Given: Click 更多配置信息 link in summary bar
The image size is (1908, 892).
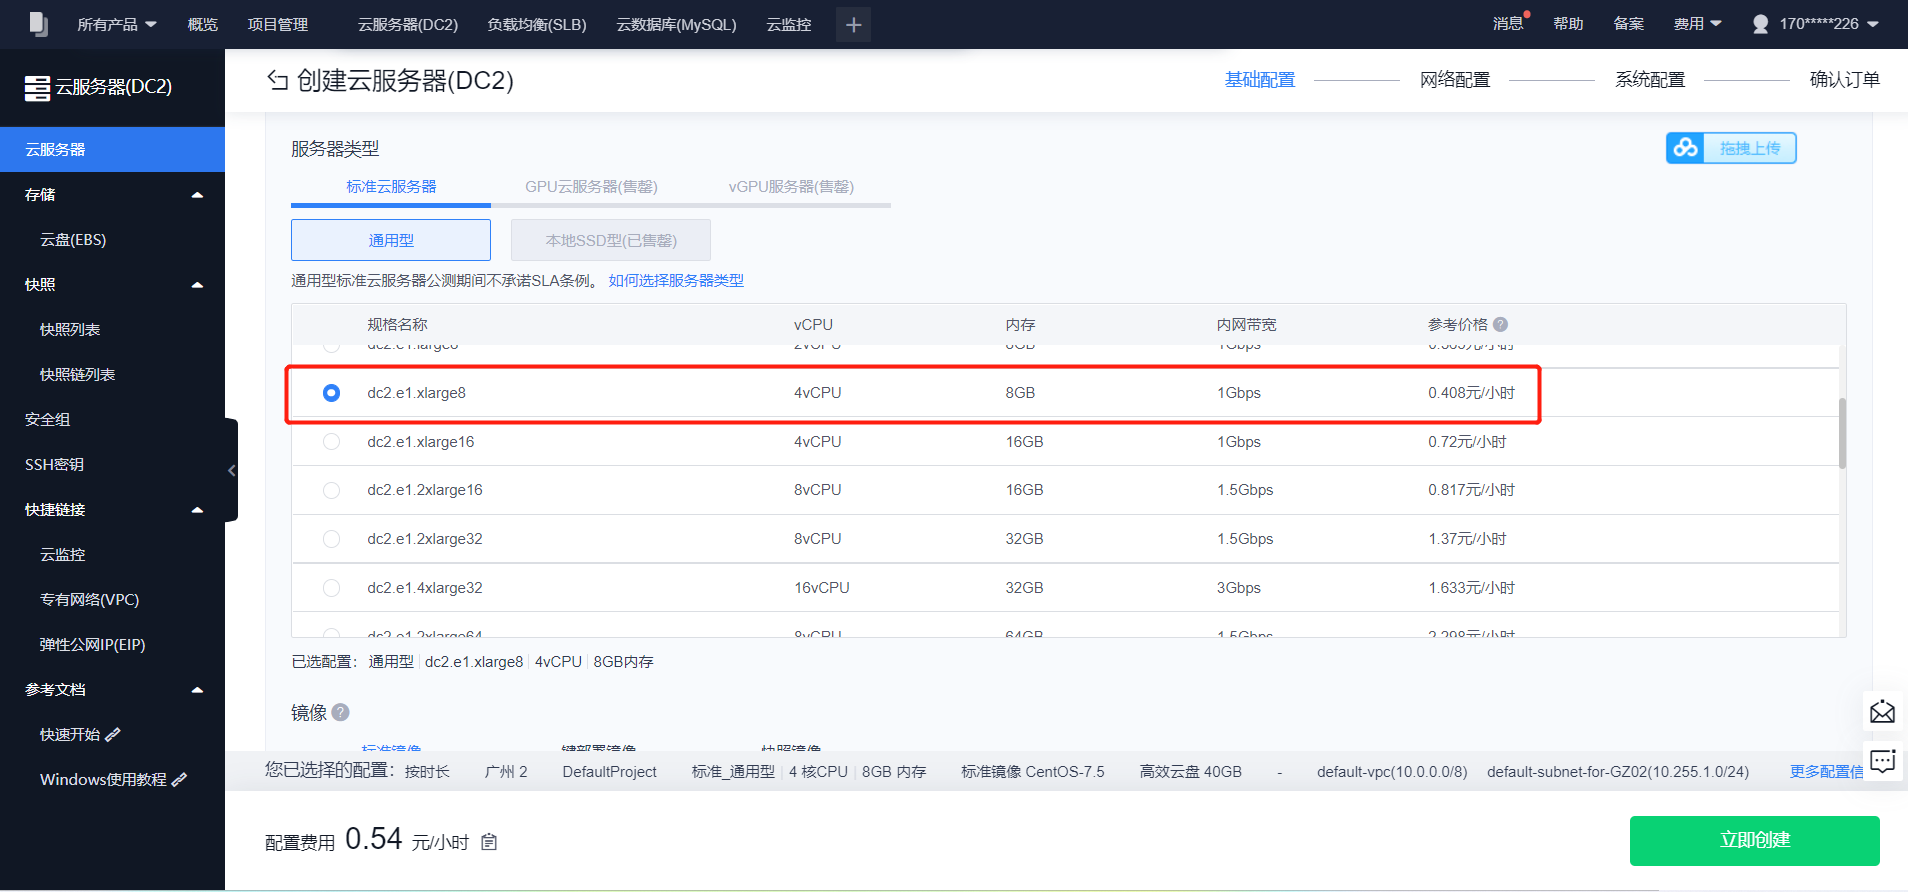Looking at the screenshot, I should tap(1826, 771).
